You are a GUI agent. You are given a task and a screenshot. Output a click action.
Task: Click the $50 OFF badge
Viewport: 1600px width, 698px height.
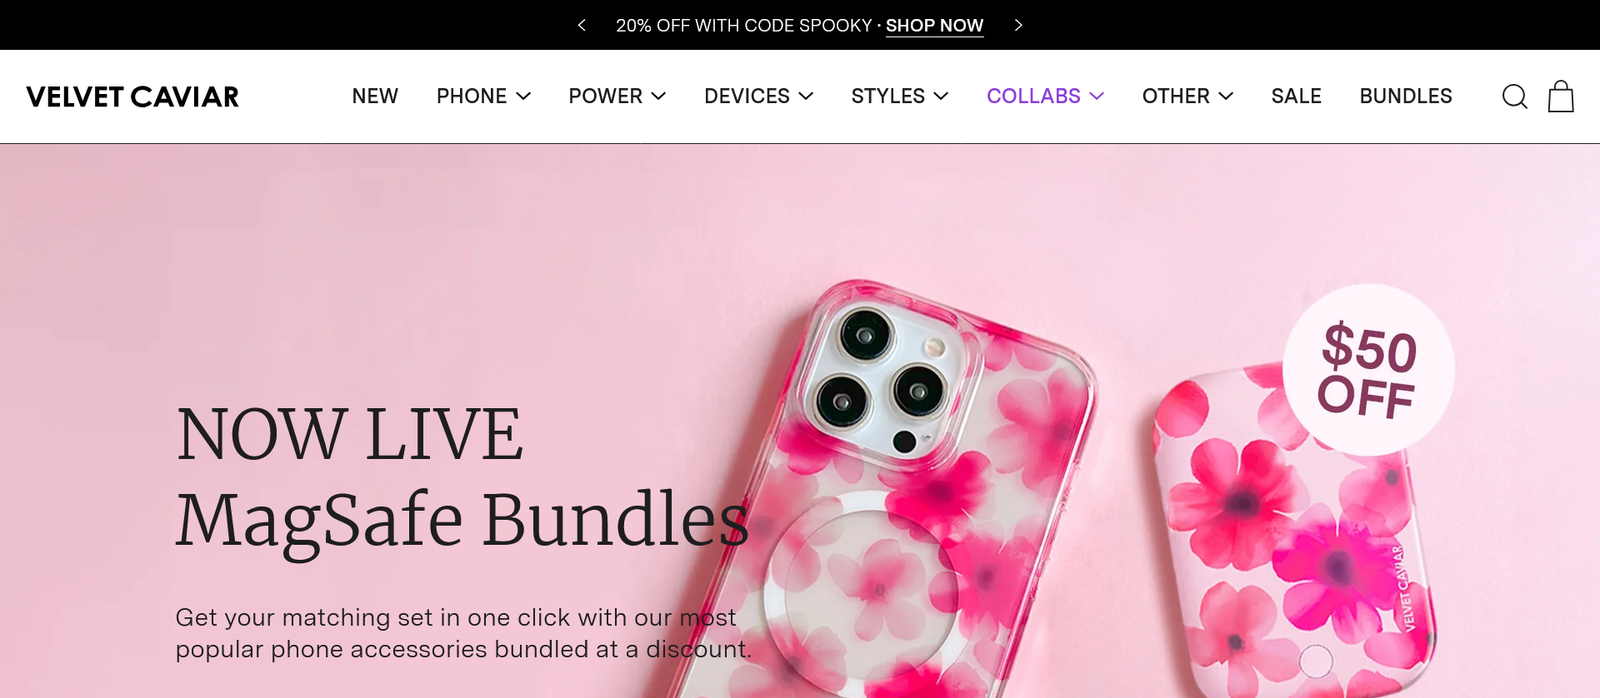[x=1368, y=370]
